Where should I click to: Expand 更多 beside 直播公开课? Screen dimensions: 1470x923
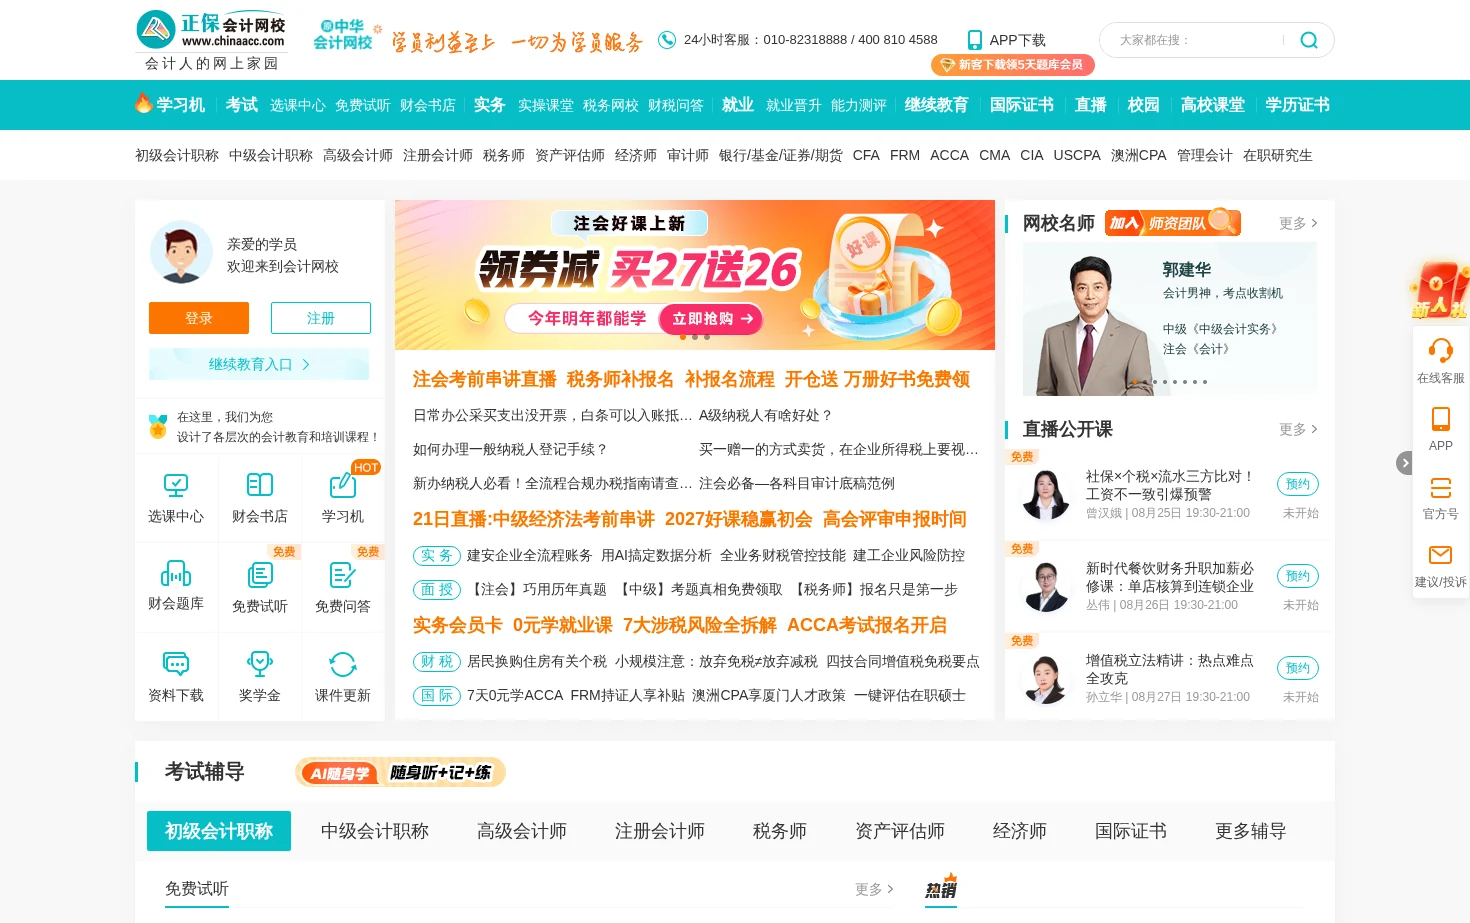1298,429
